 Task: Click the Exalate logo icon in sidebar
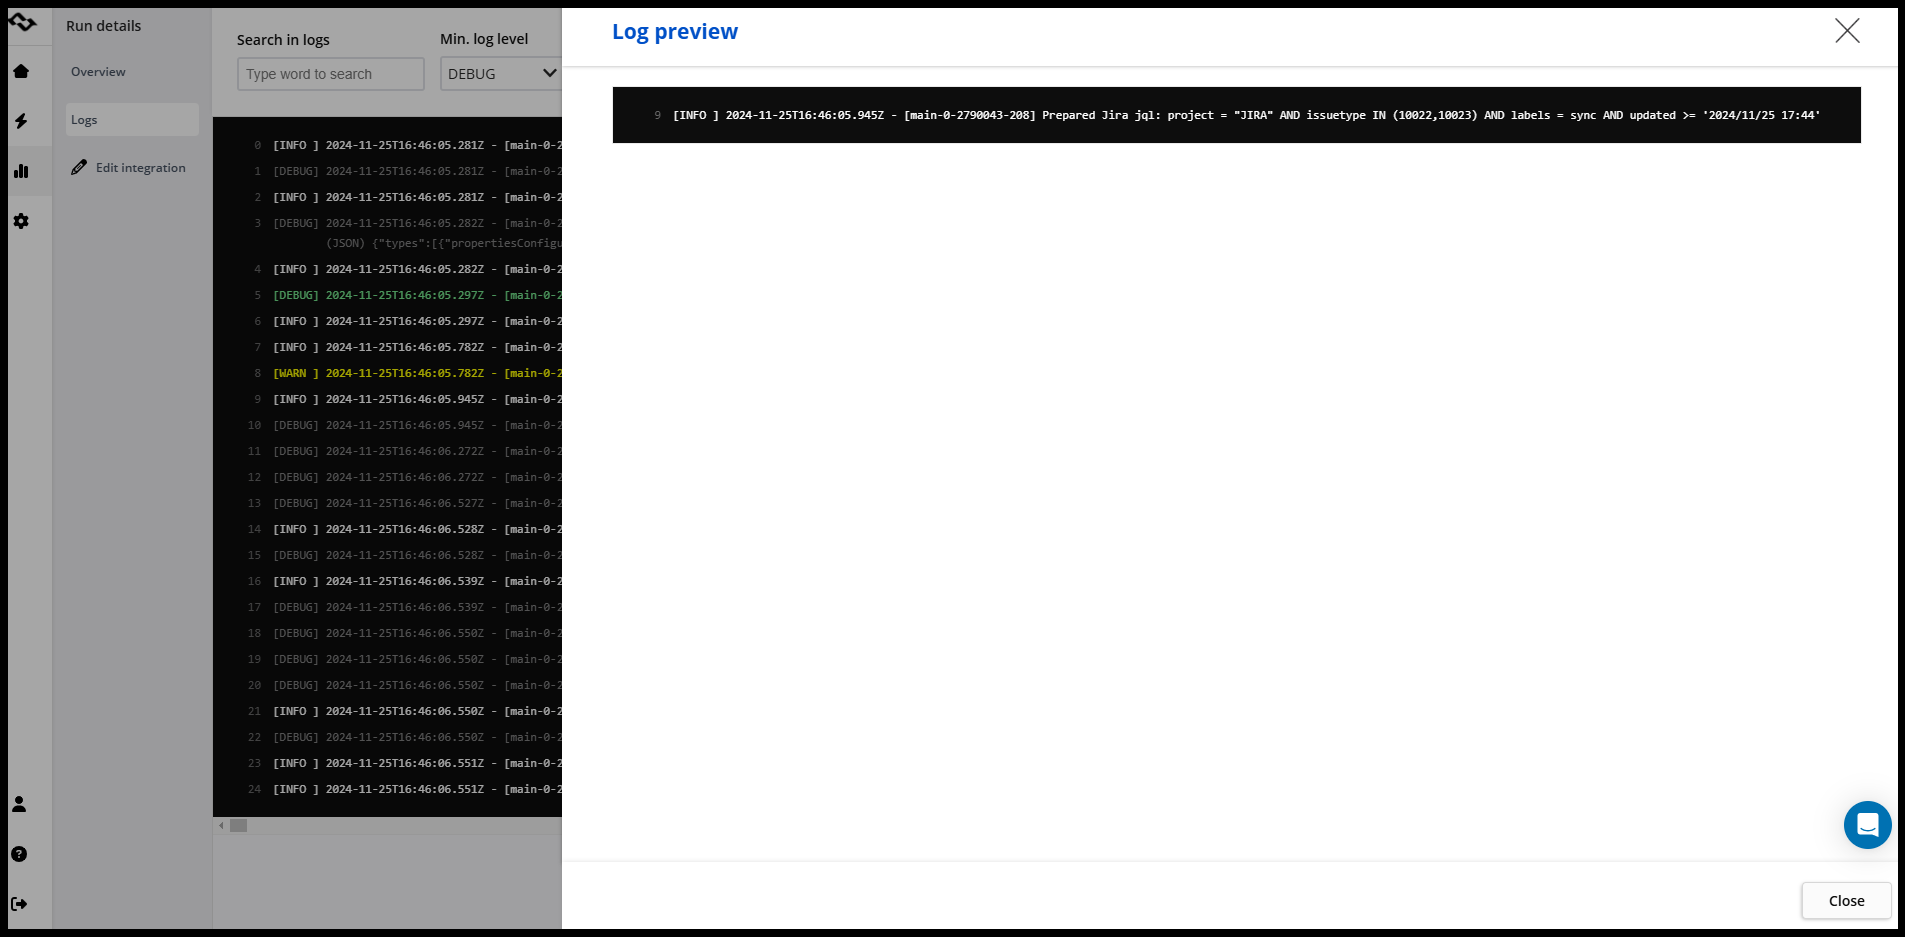(x=22, y=22)
